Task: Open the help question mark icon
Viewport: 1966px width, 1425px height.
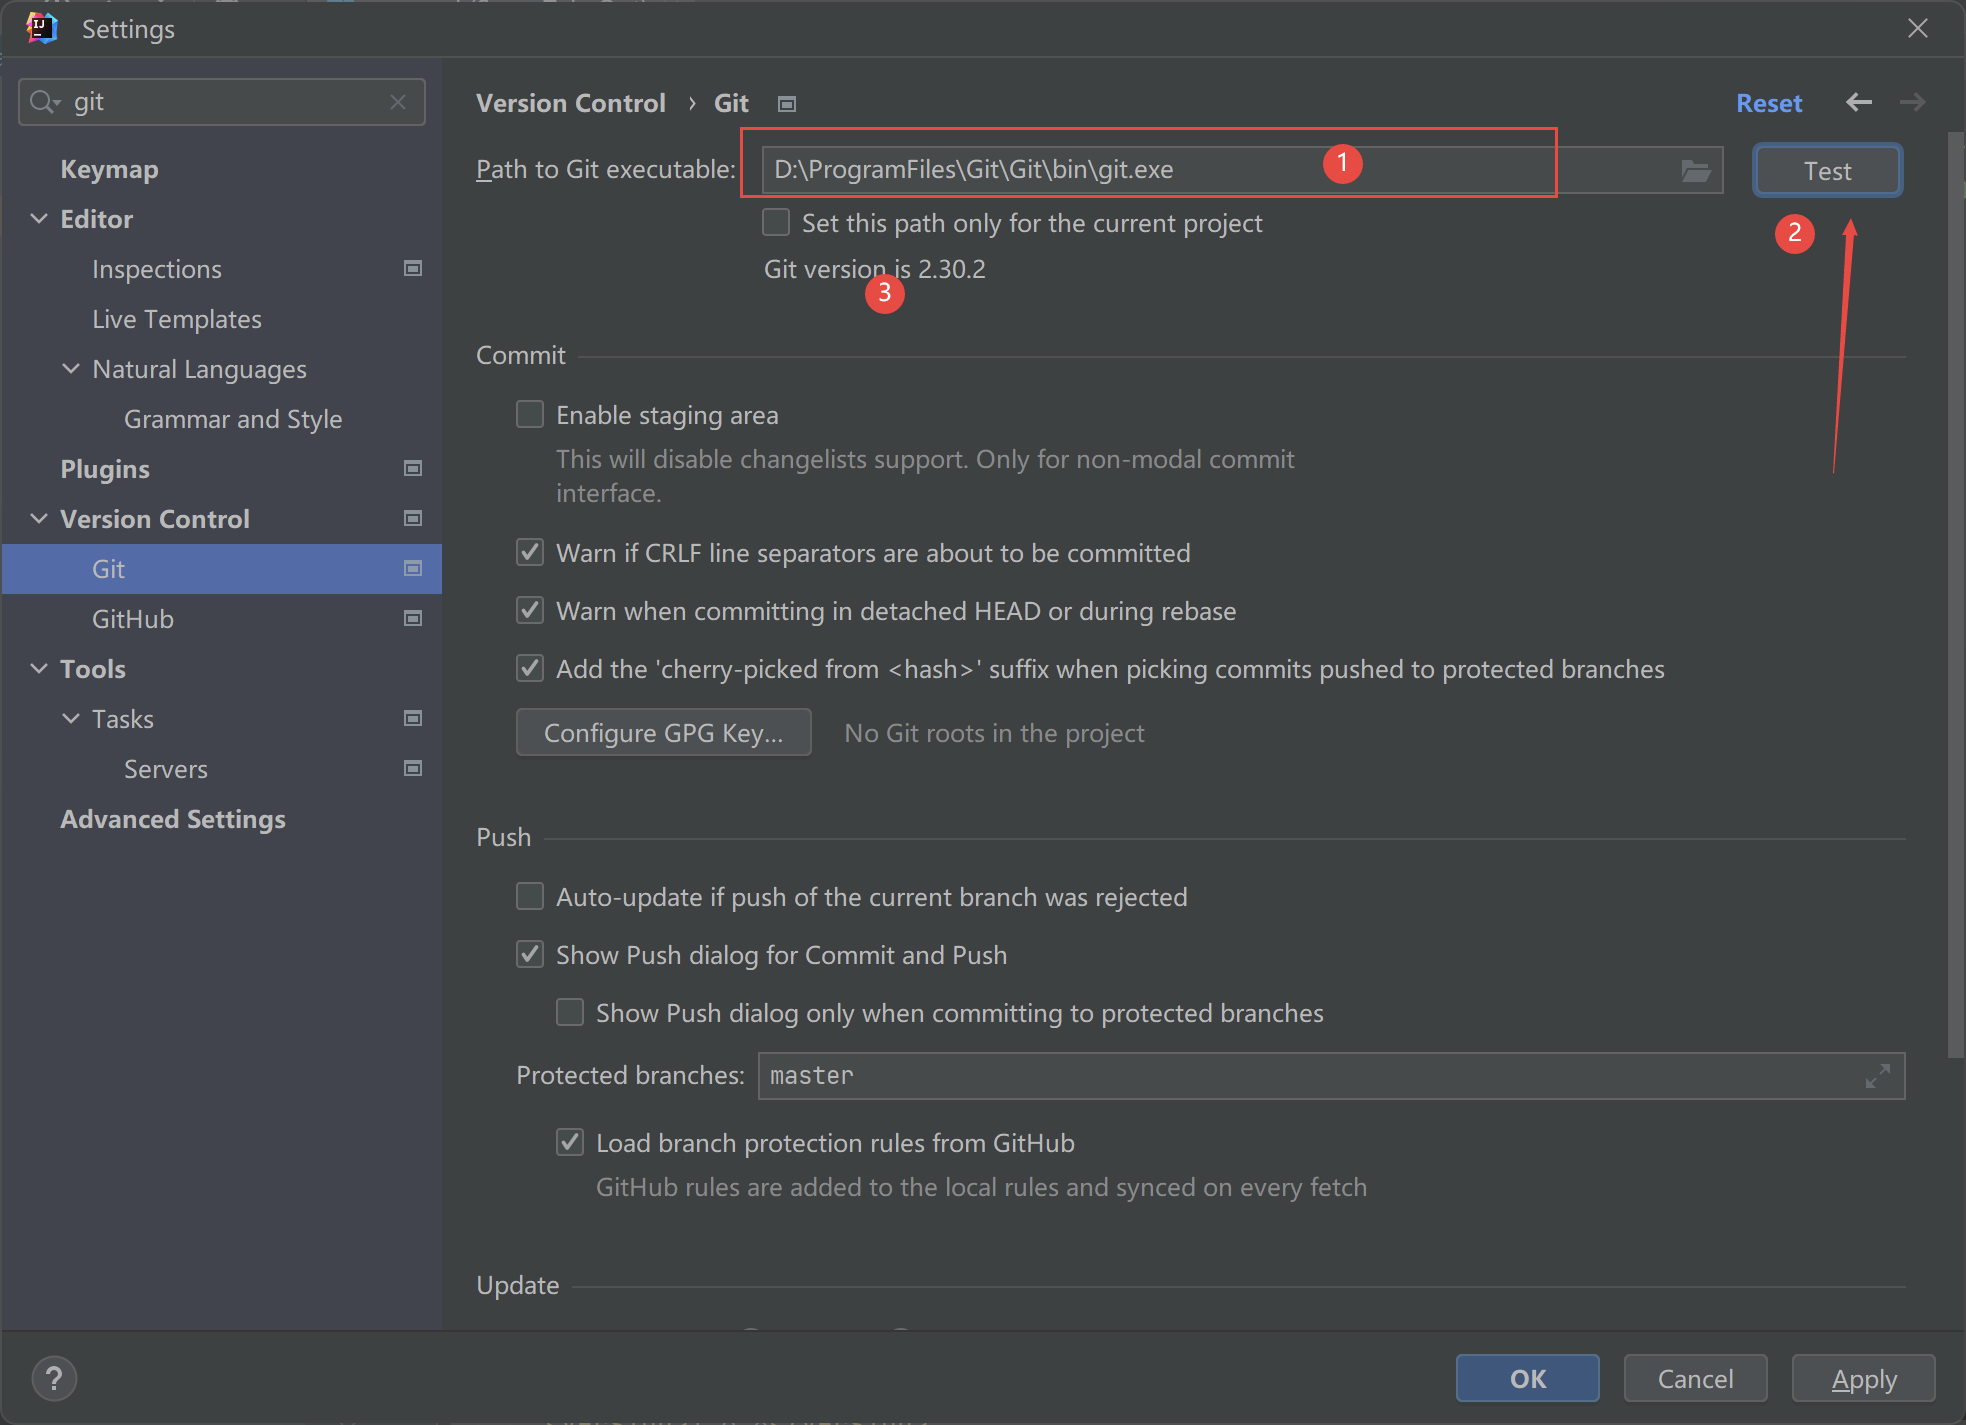Action: pyautogui.click(x=54, y=1379)
